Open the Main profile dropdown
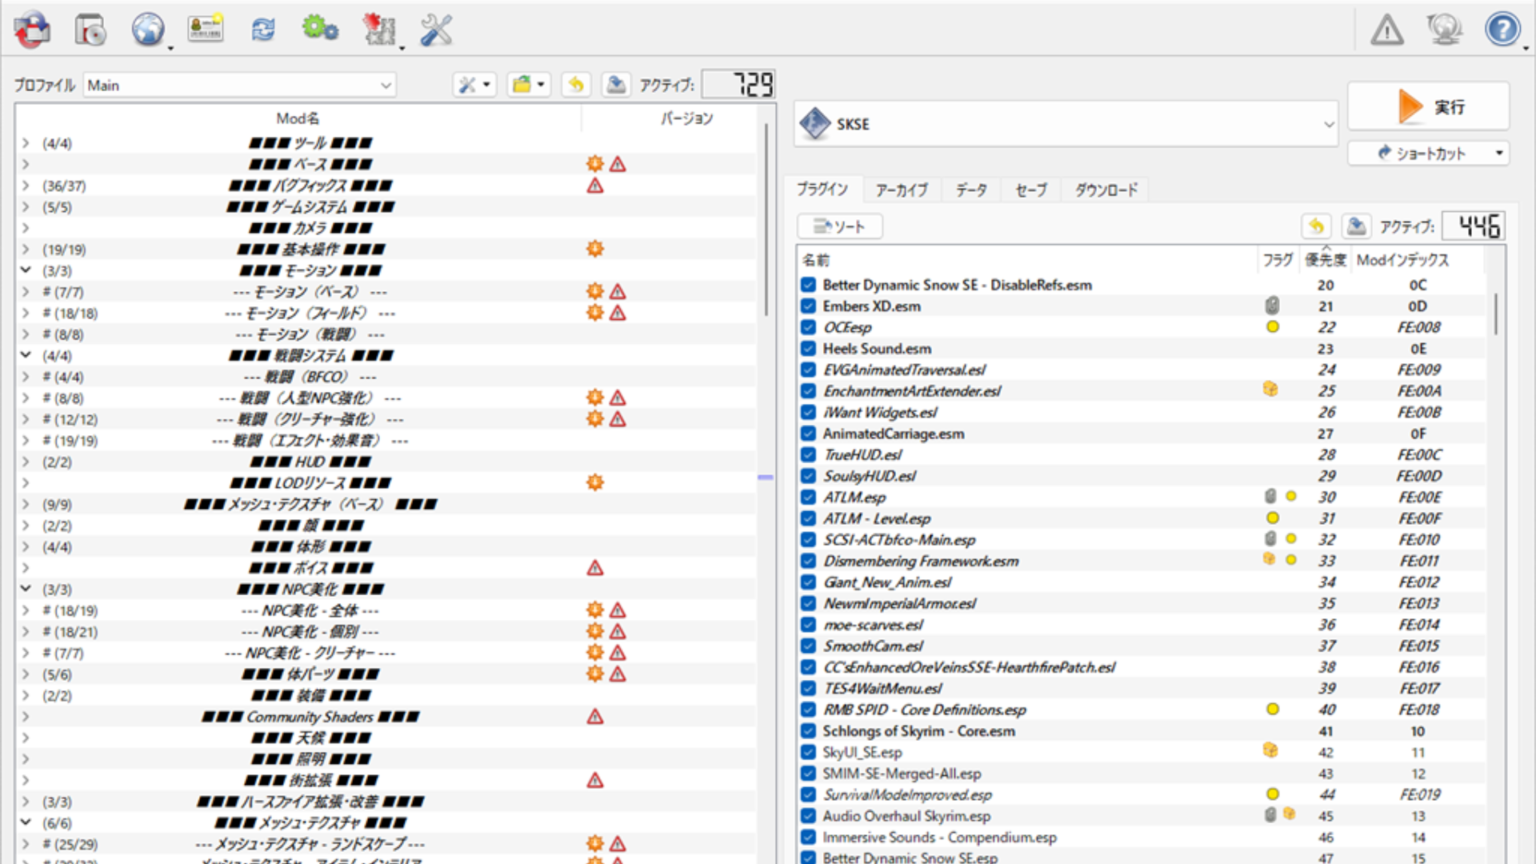1536x864 pixels. coord(239,85)
